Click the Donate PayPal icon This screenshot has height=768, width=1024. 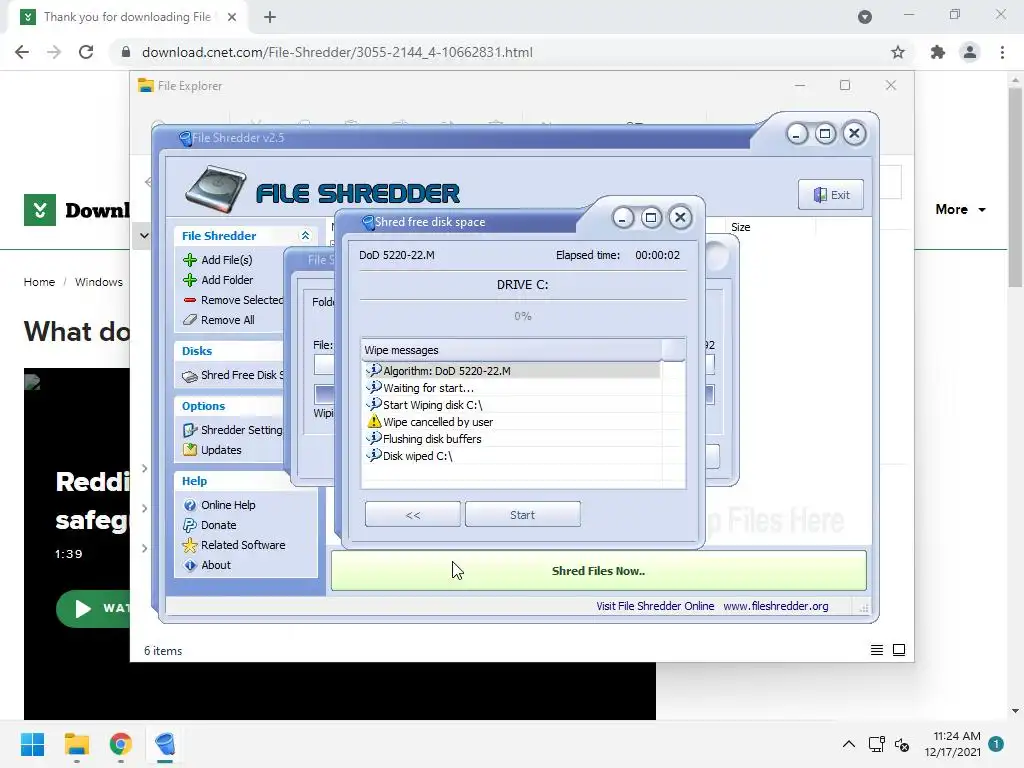click(190, 525)
